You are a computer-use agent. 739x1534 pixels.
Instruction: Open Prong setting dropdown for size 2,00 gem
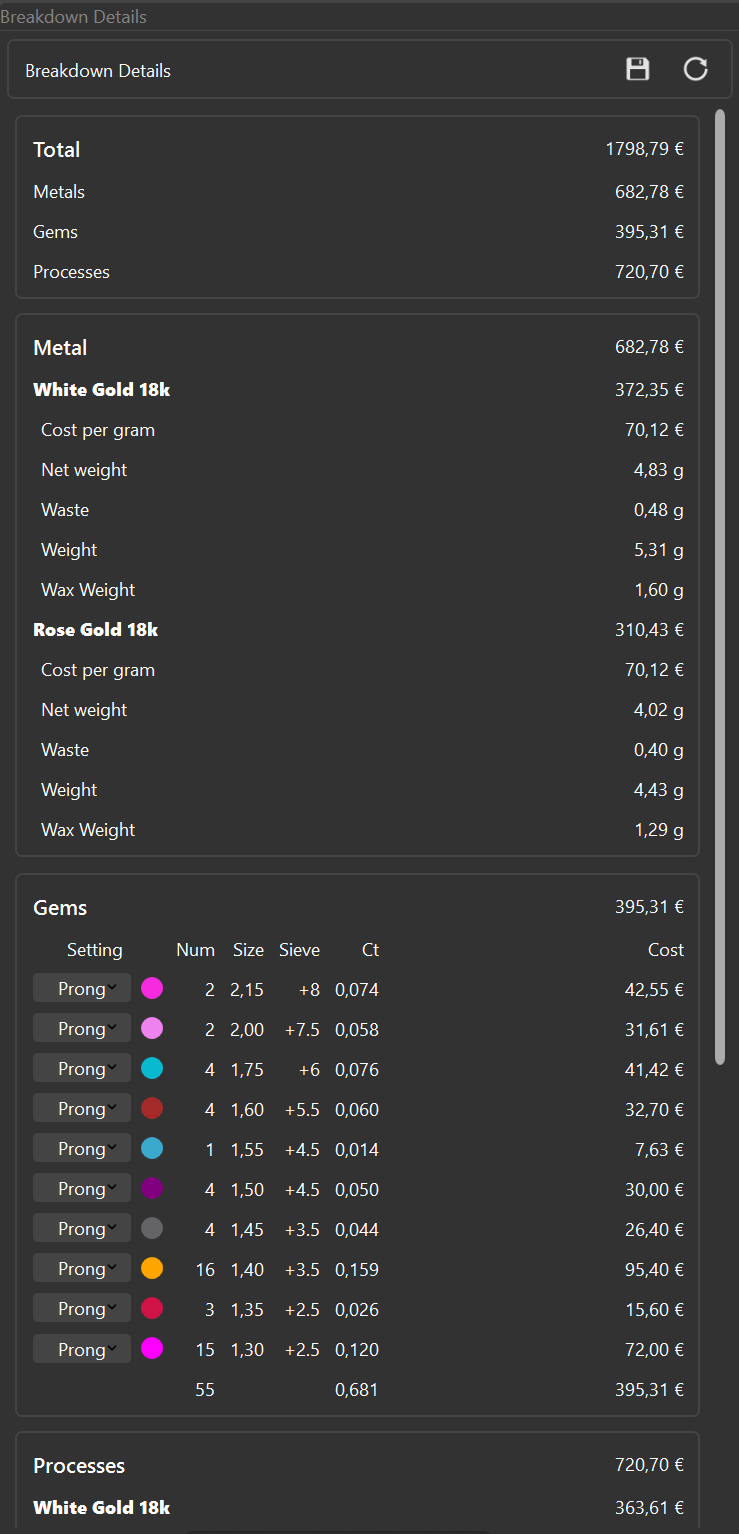click(82, 1029)
